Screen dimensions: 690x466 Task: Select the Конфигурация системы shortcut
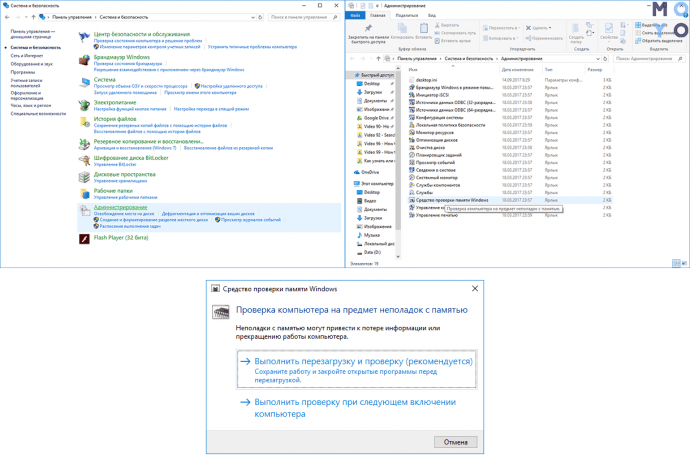(436, 117)
